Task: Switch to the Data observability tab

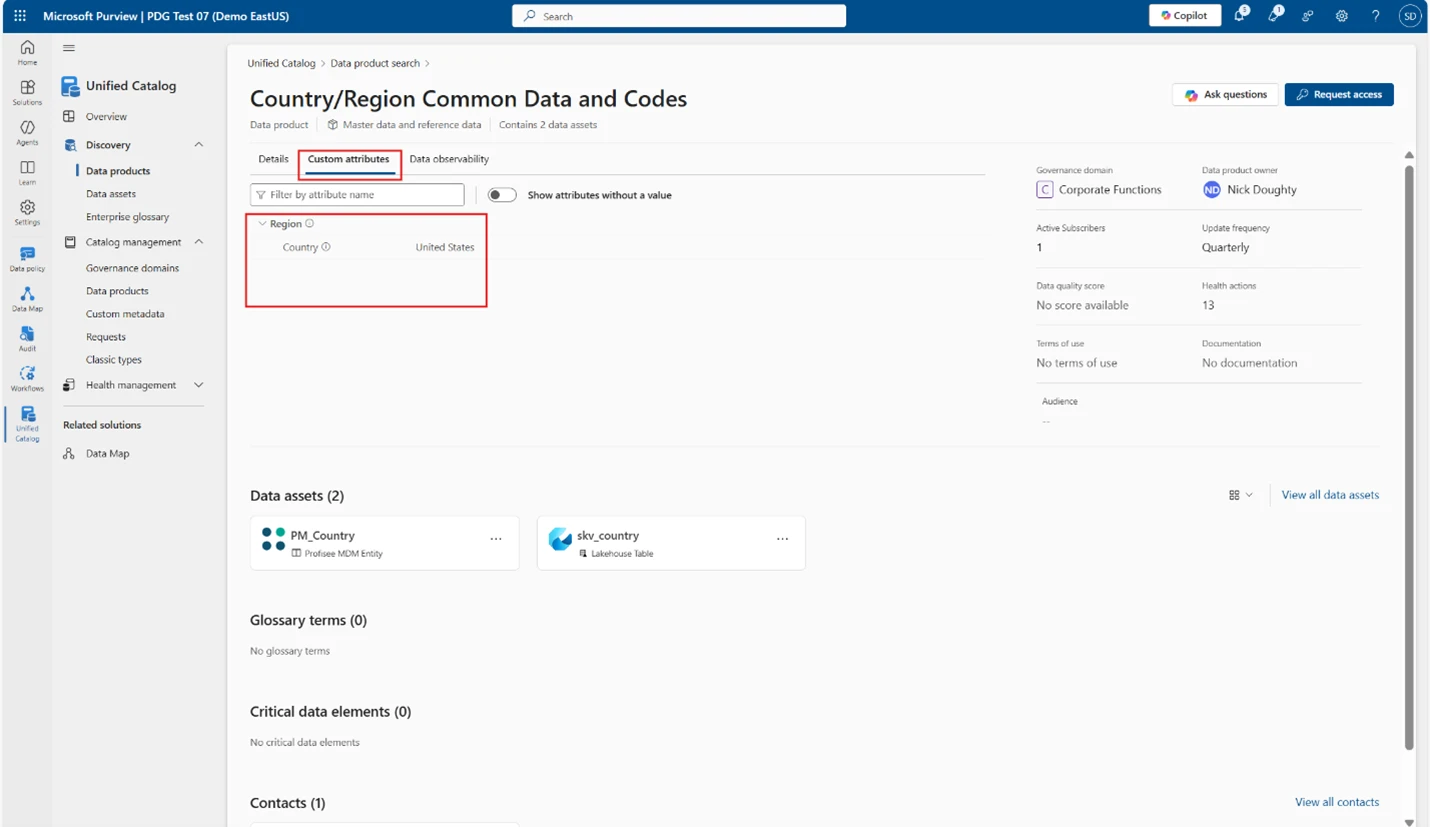Action: [449, 159]
